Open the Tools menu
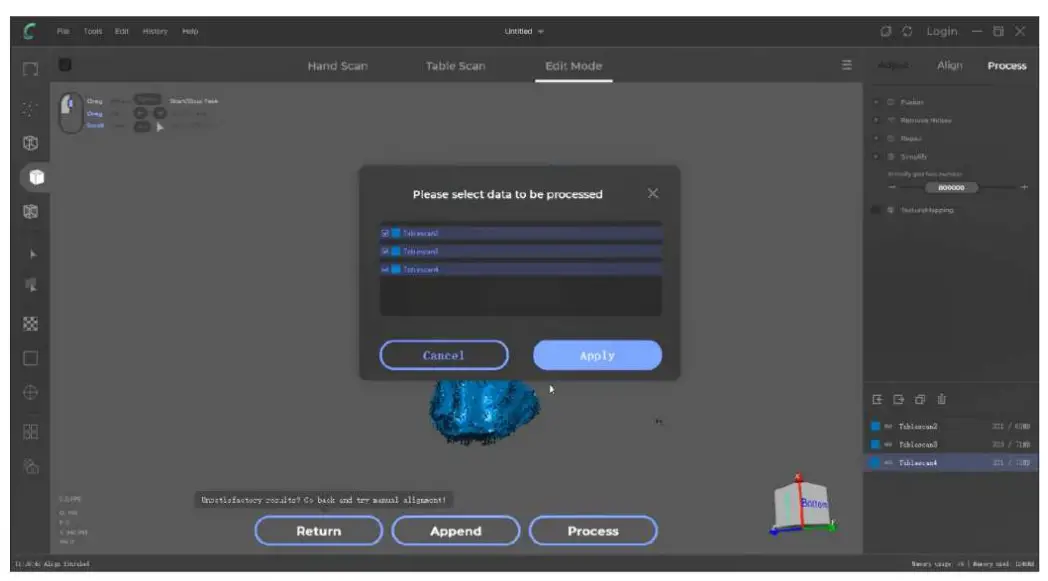The height and width of the screenshot is (581, 1048). point(93,31)
